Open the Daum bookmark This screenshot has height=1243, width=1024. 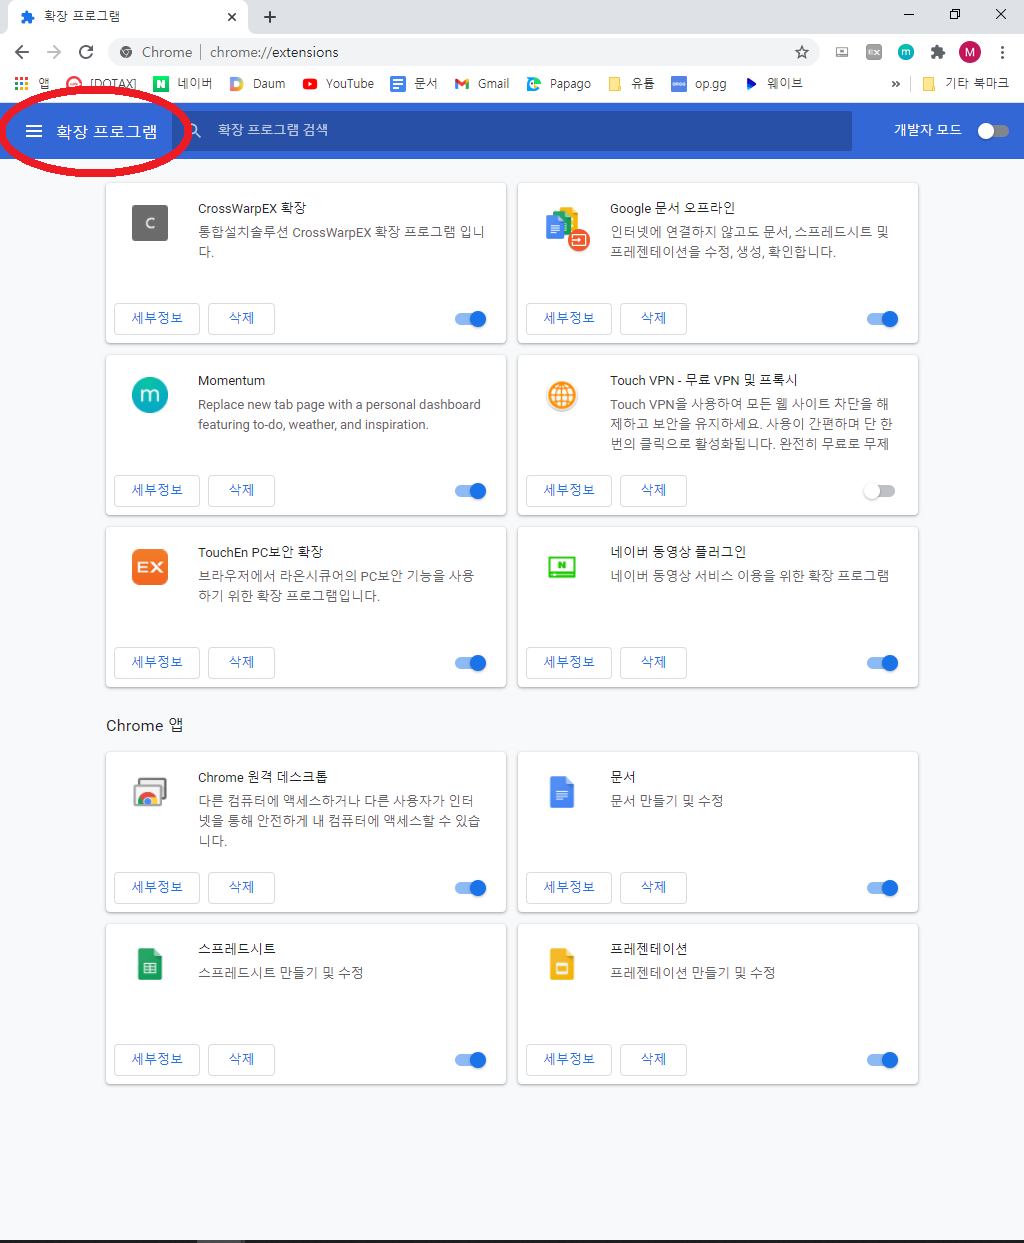(x=258, y=84)
